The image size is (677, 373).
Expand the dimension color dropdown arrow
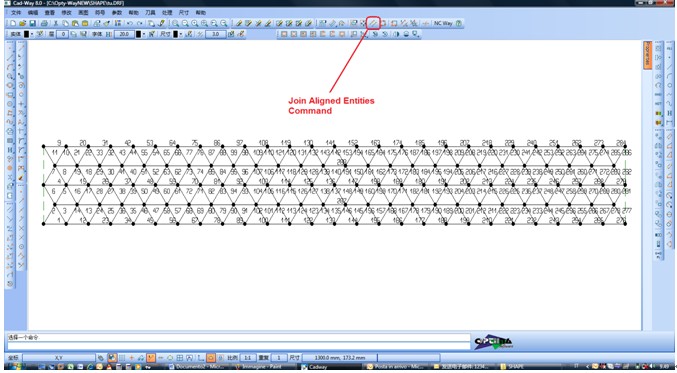point(180,34)
